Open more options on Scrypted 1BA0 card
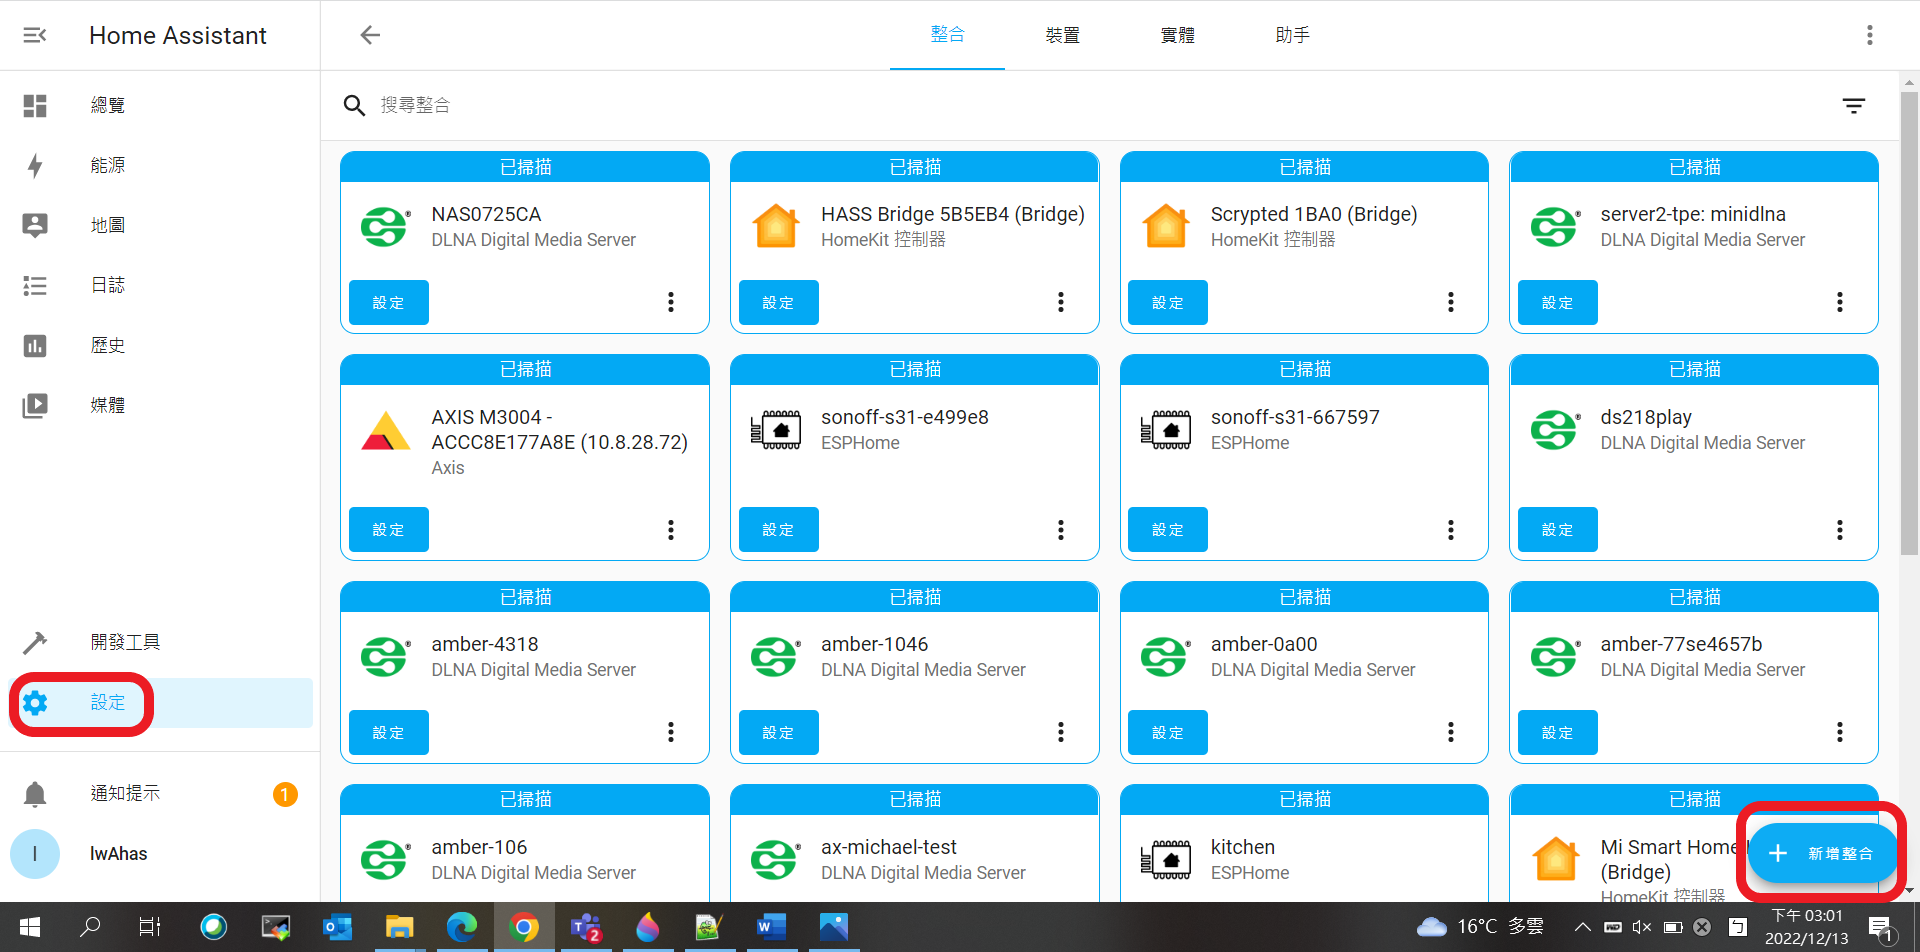1920x952 pixels. 1451,302
